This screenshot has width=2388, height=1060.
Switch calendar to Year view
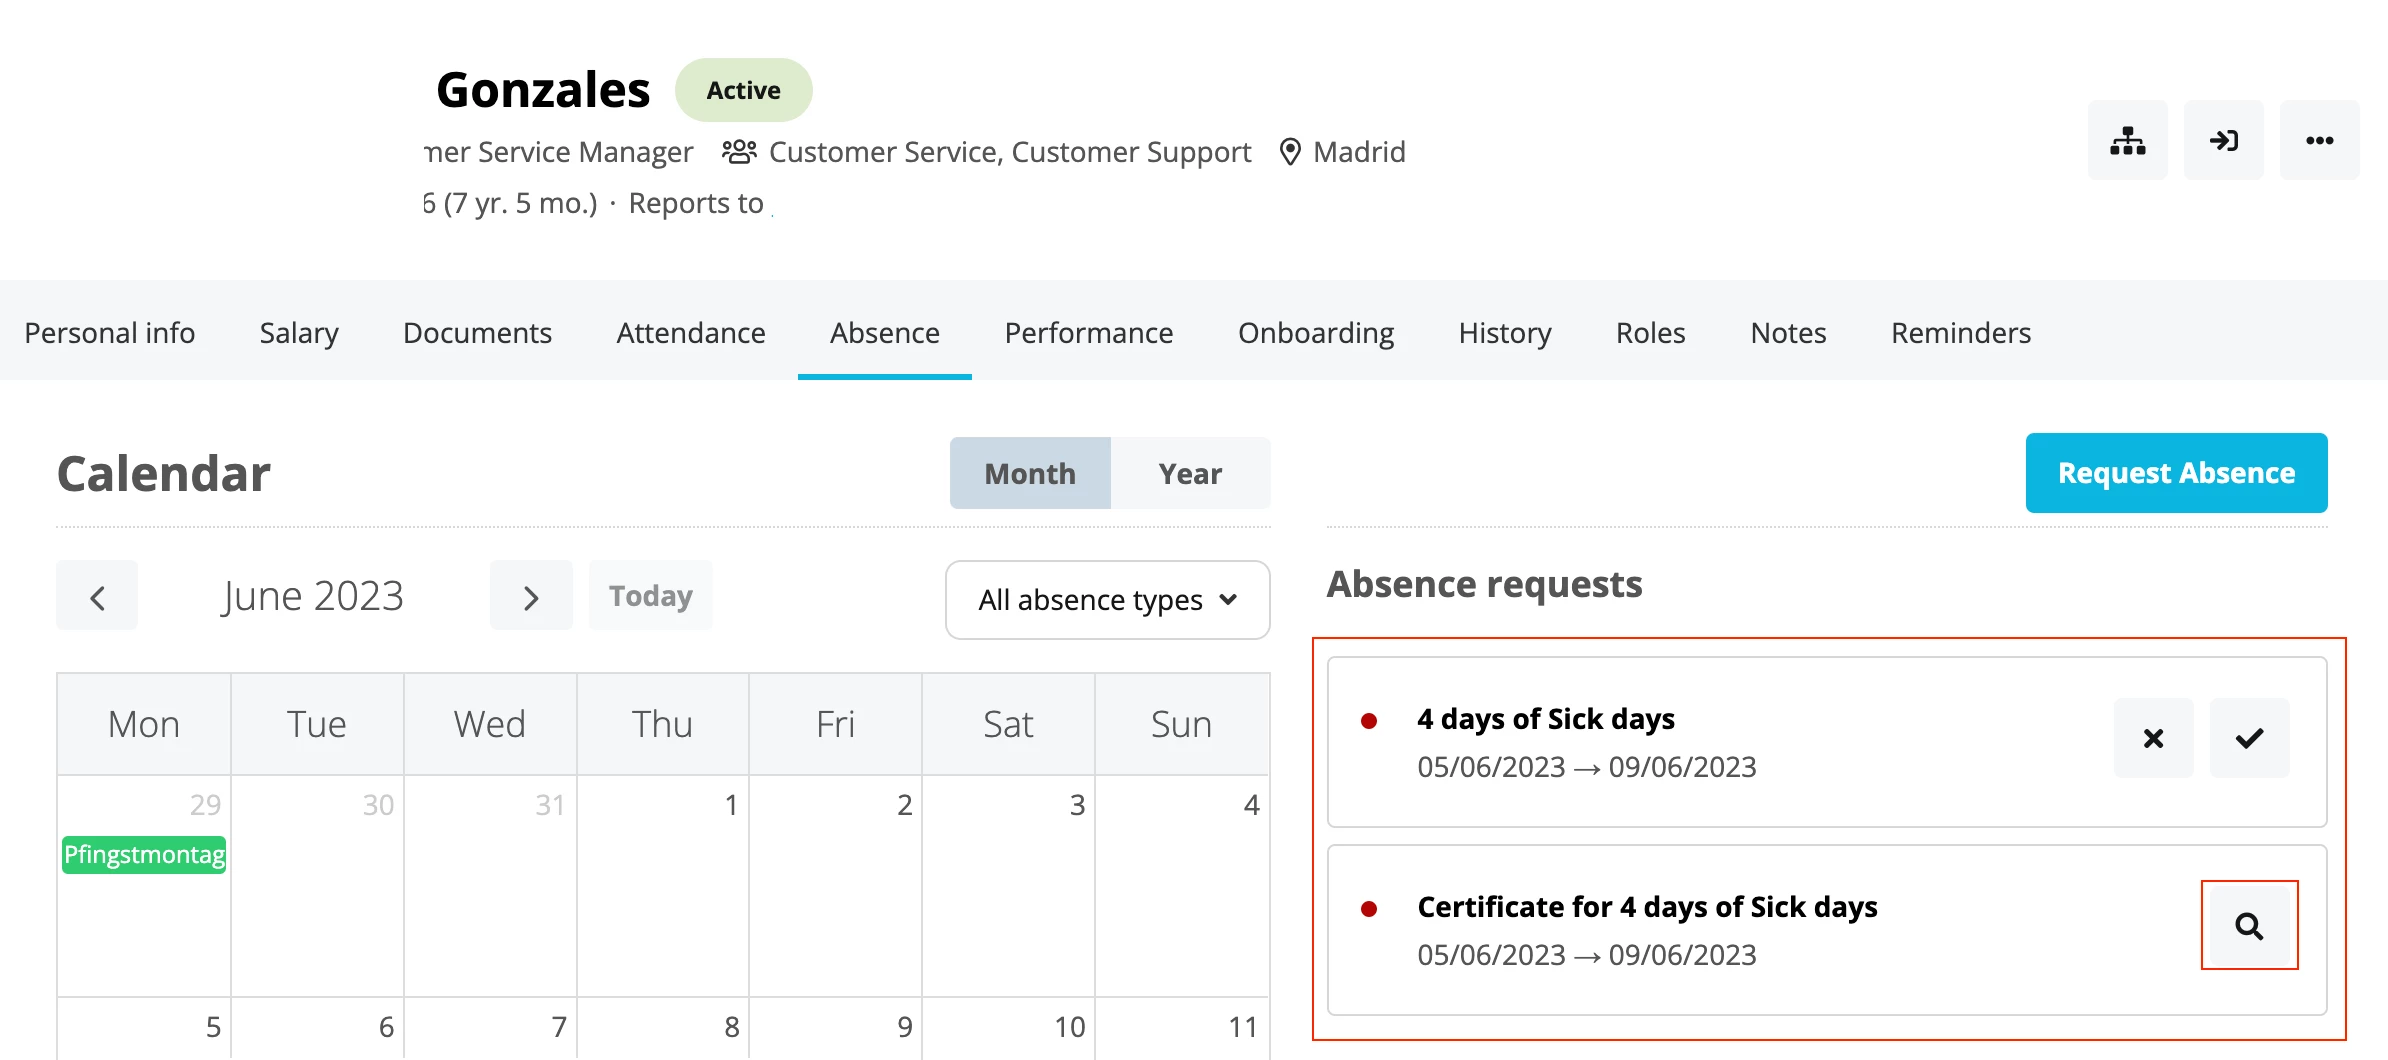pos(1190,473)
